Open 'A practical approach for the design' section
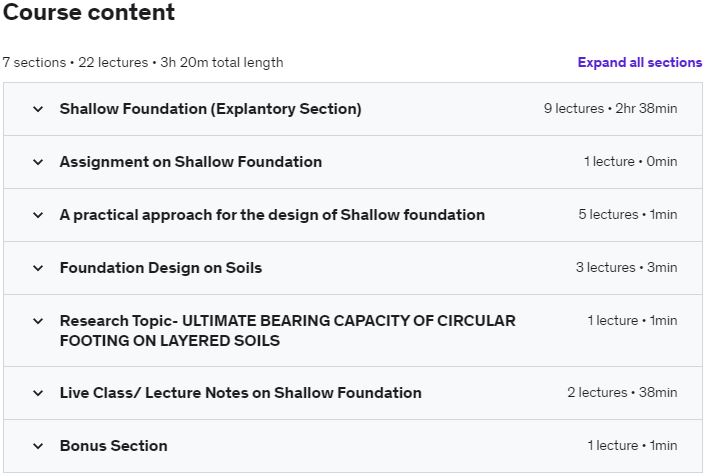 pyautogui.click(x=272, y=215)
